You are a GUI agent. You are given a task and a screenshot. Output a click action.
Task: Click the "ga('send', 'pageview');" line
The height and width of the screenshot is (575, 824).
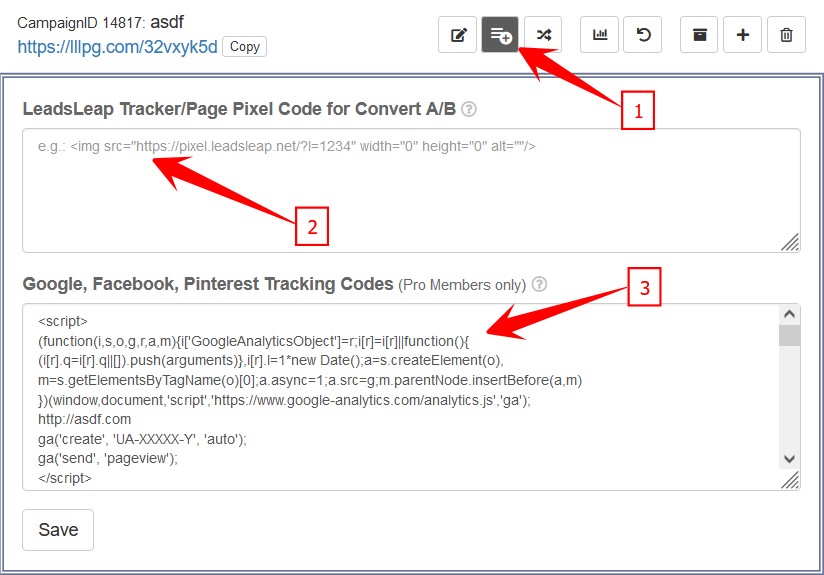[x=108, y=458]
